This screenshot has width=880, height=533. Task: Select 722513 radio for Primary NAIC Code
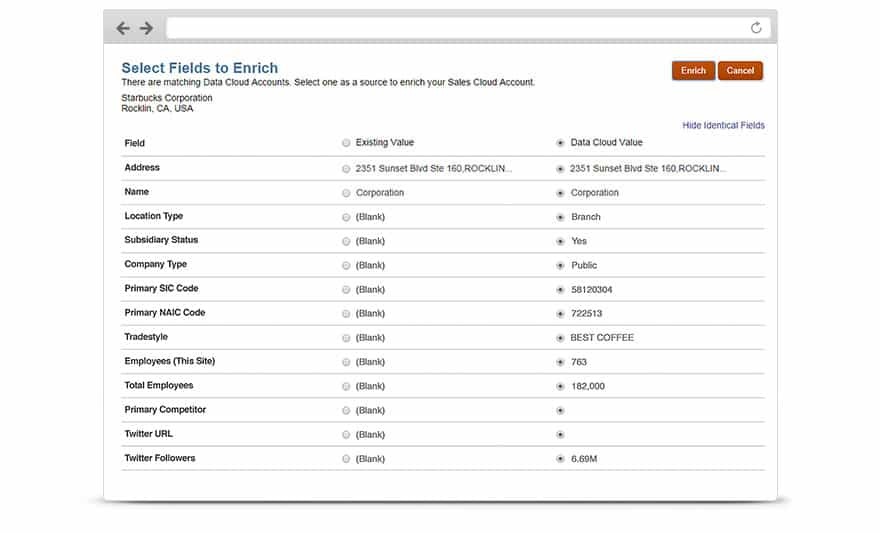click(x=560, y=314)
